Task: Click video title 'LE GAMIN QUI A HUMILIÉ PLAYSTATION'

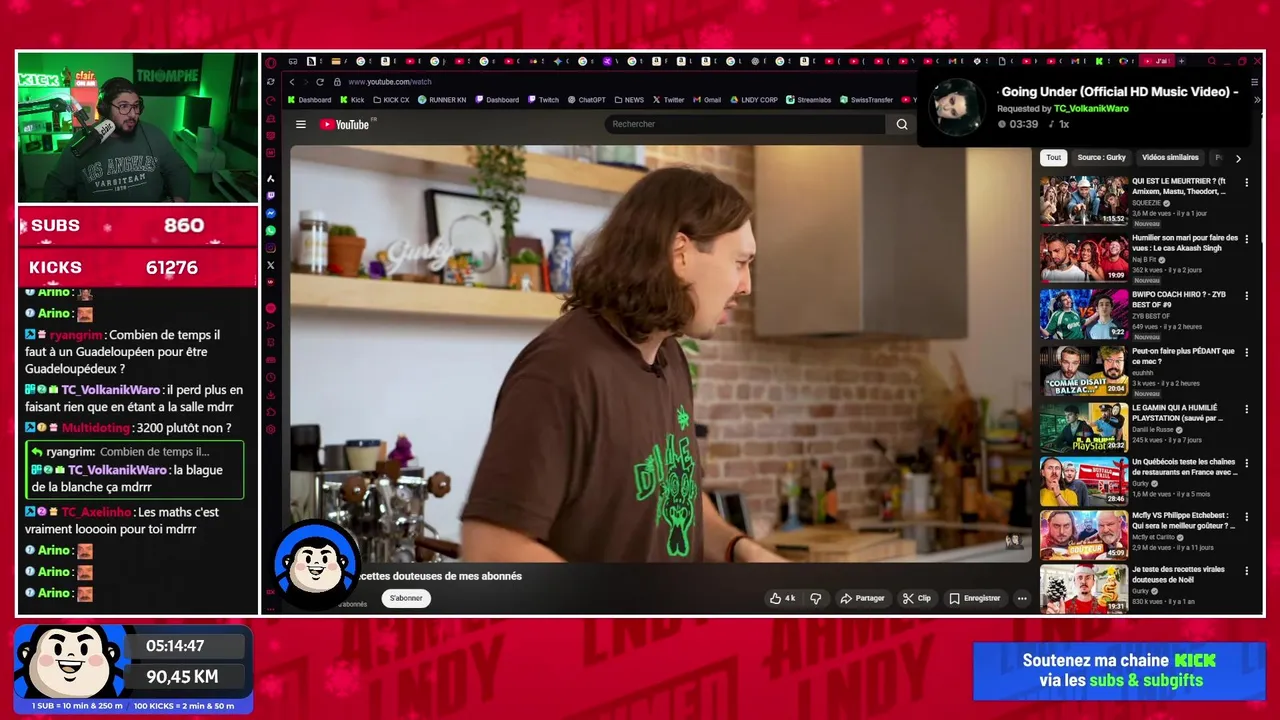Action: point(1178,413)
